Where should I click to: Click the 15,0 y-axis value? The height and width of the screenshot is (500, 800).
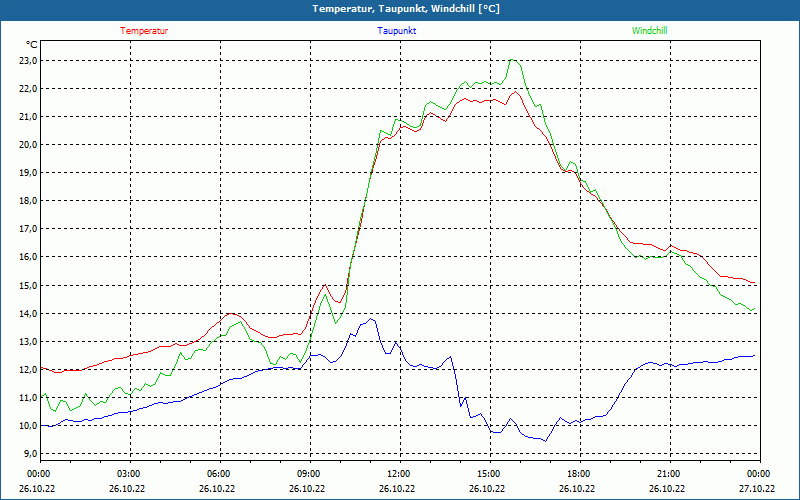[28, 286]
